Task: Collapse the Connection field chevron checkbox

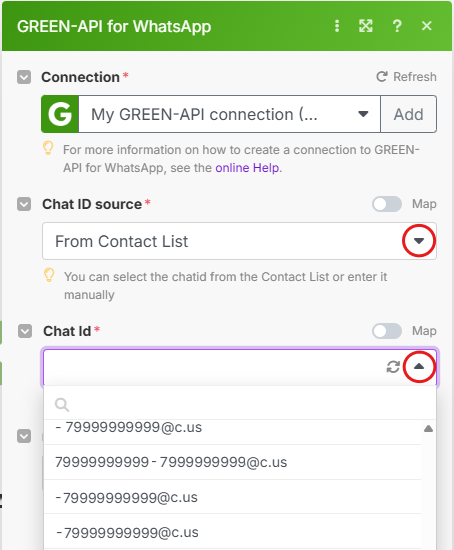Action: point(24,77)
